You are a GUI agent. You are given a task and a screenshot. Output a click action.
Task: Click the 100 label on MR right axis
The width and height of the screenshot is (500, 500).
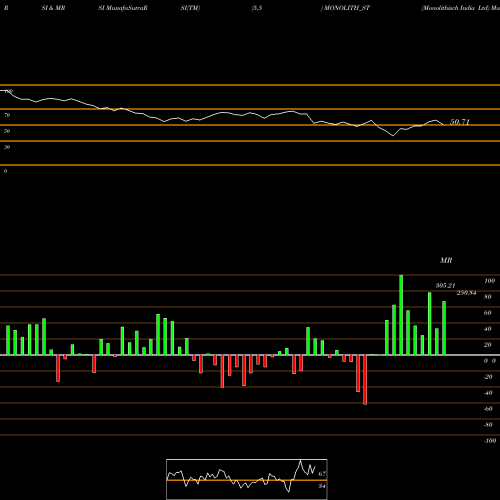489,281
